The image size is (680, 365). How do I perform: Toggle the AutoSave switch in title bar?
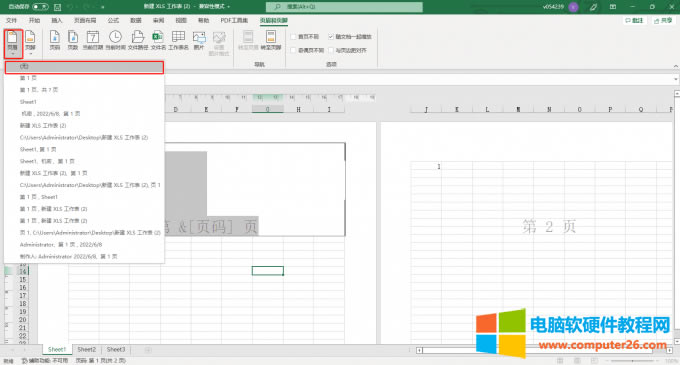40,7
